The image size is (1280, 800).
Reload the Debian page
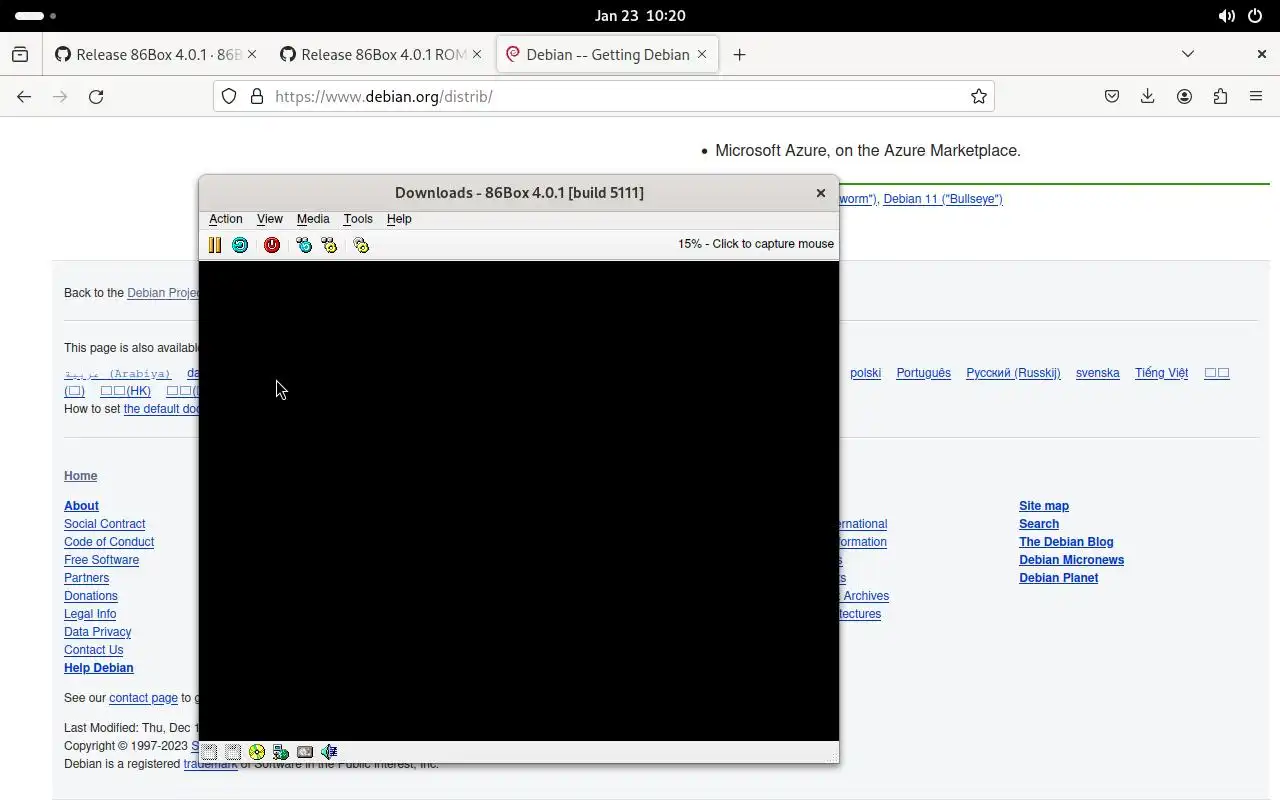pyautogui.click(x=96, y=96)
